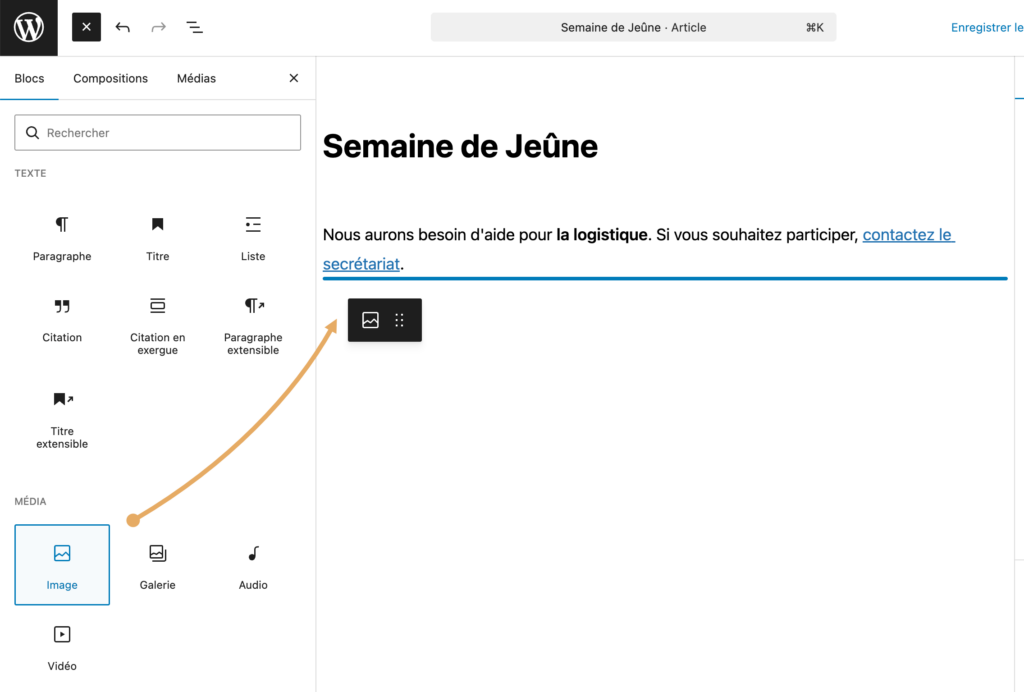Image resolution: width=1024 pixels, height=692 pixels.
Task: Switch to the Compositions tab
Action: [110, 78]
